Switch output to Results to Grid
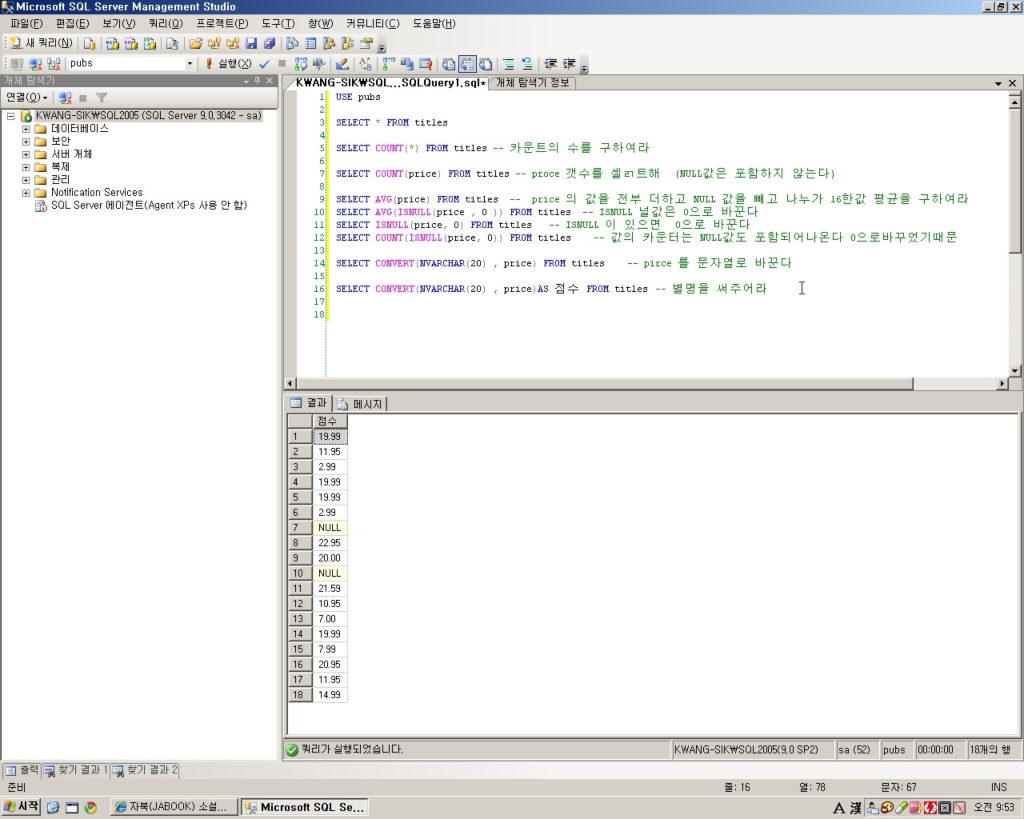This screenshot has height=819, width=1024. coord(467,64)
